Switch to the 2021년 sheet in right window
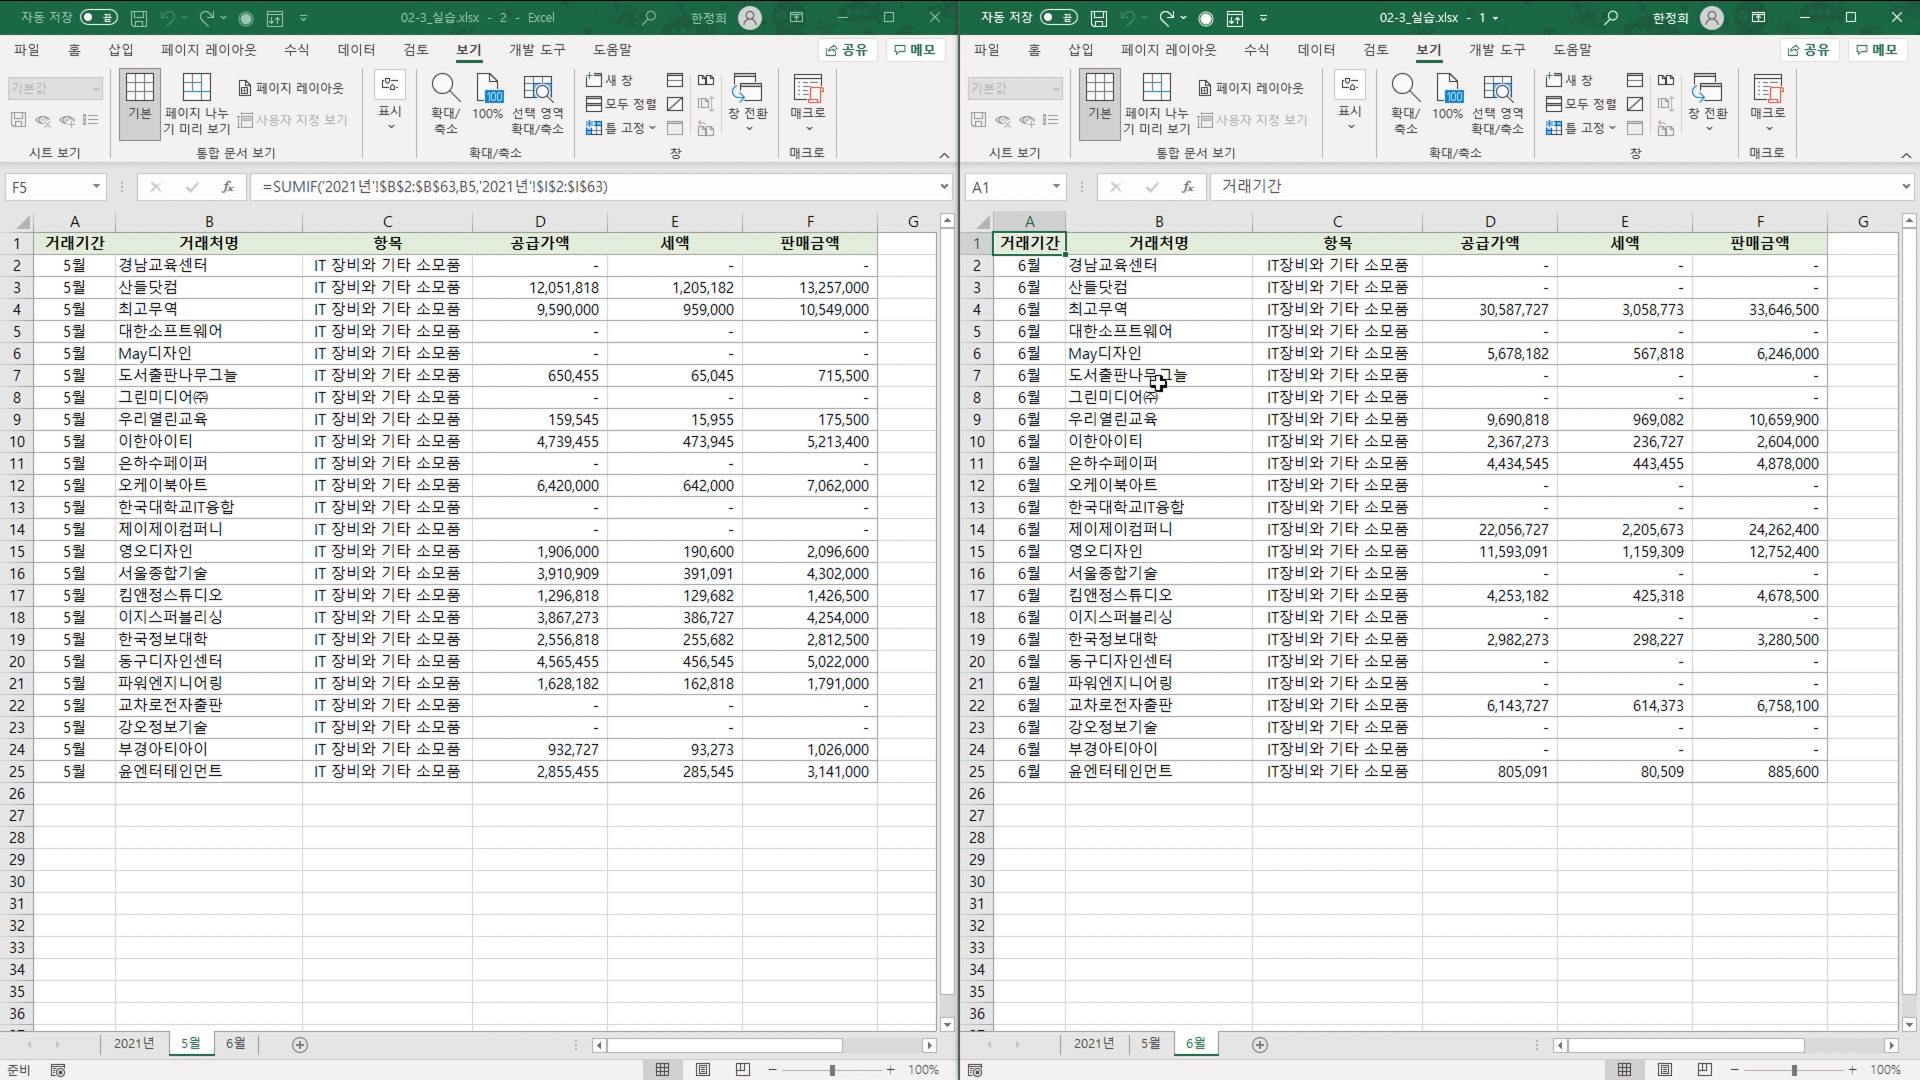 click(x=1093, y=1043)
